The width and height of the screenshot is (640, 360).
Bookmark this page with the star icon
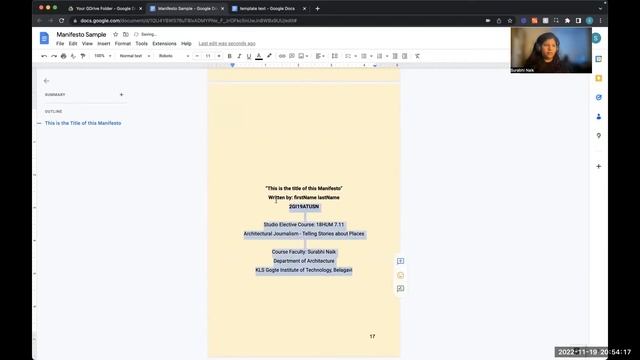coord(510,20)
